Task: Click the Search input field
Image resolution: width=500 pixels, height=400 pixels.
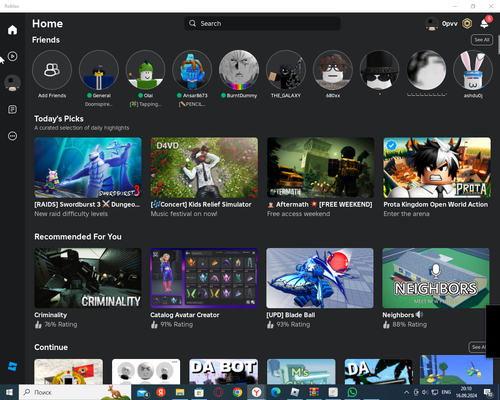Action: coord(262,23)
